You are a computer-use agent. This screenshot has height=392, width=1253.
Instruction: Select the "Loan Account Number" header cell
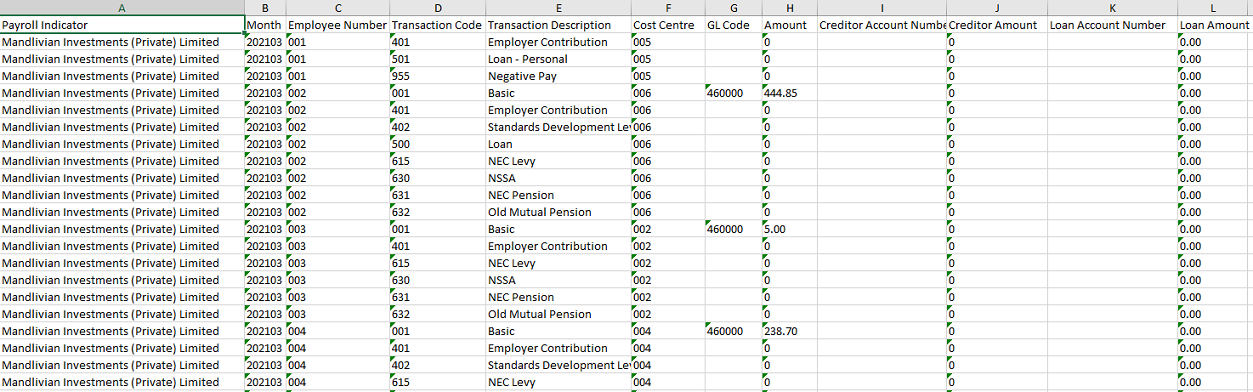(1113, 25)
